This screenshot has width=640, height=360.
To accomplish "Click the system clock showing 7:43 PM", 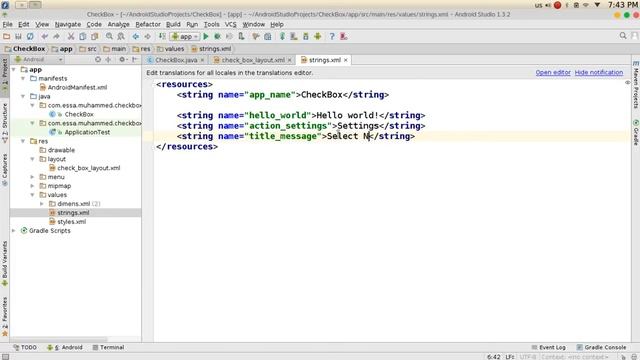I will [x=623, y=5].
